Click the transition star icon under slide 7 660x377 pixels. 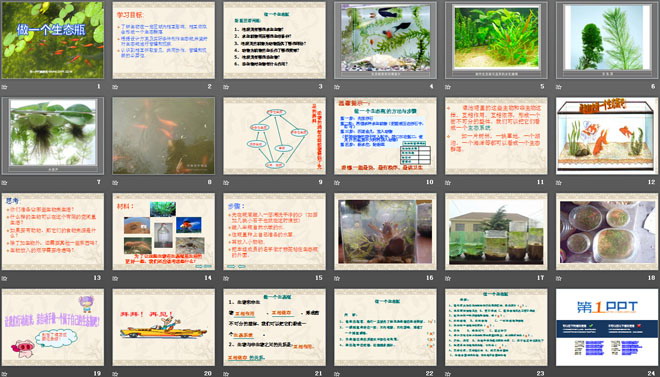pyautogui.click(x=4, y=183)
